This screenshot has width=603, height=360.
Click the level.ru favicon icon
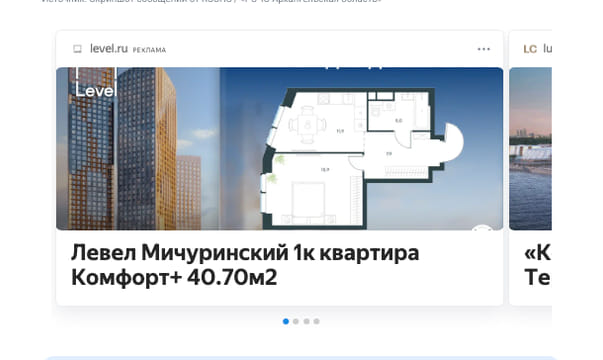tap(77, 49)
